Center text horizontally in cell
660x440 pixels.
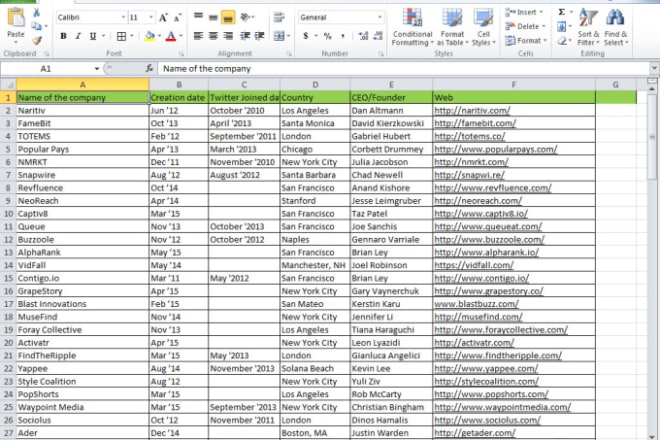click(213, 36)
